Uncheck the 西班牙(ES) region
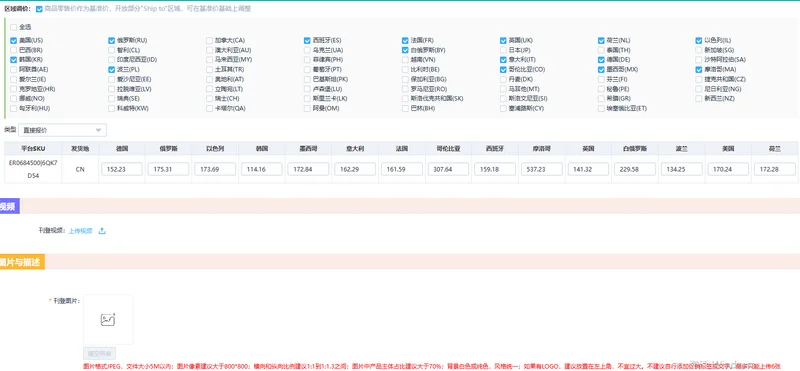Viewport: 800px width, 371px height. tap(307, 40)
